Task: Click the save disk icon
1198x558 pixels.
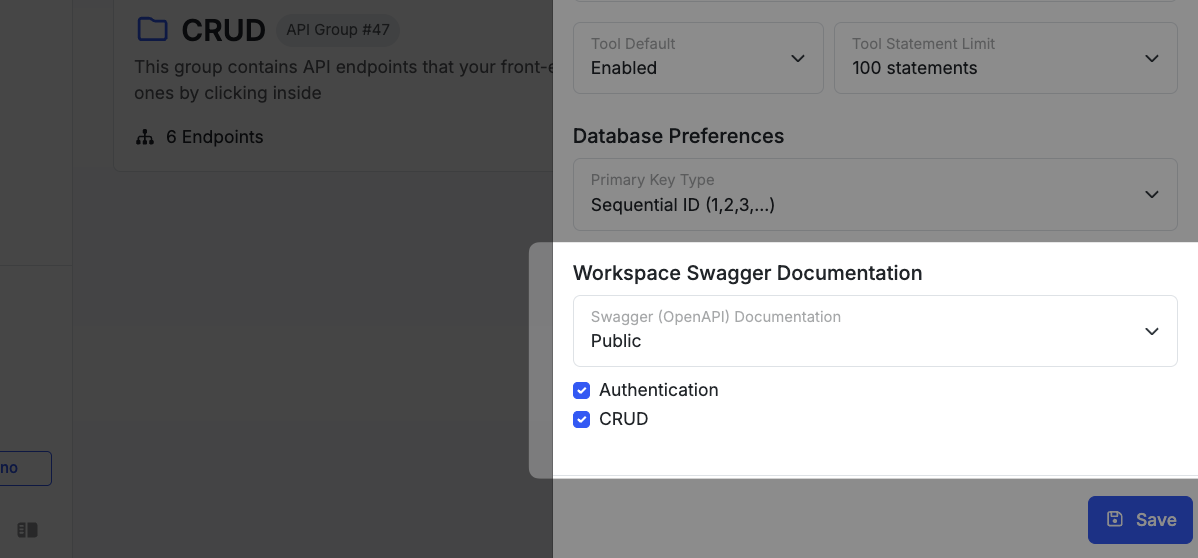Action: (x=1115, y=519)
